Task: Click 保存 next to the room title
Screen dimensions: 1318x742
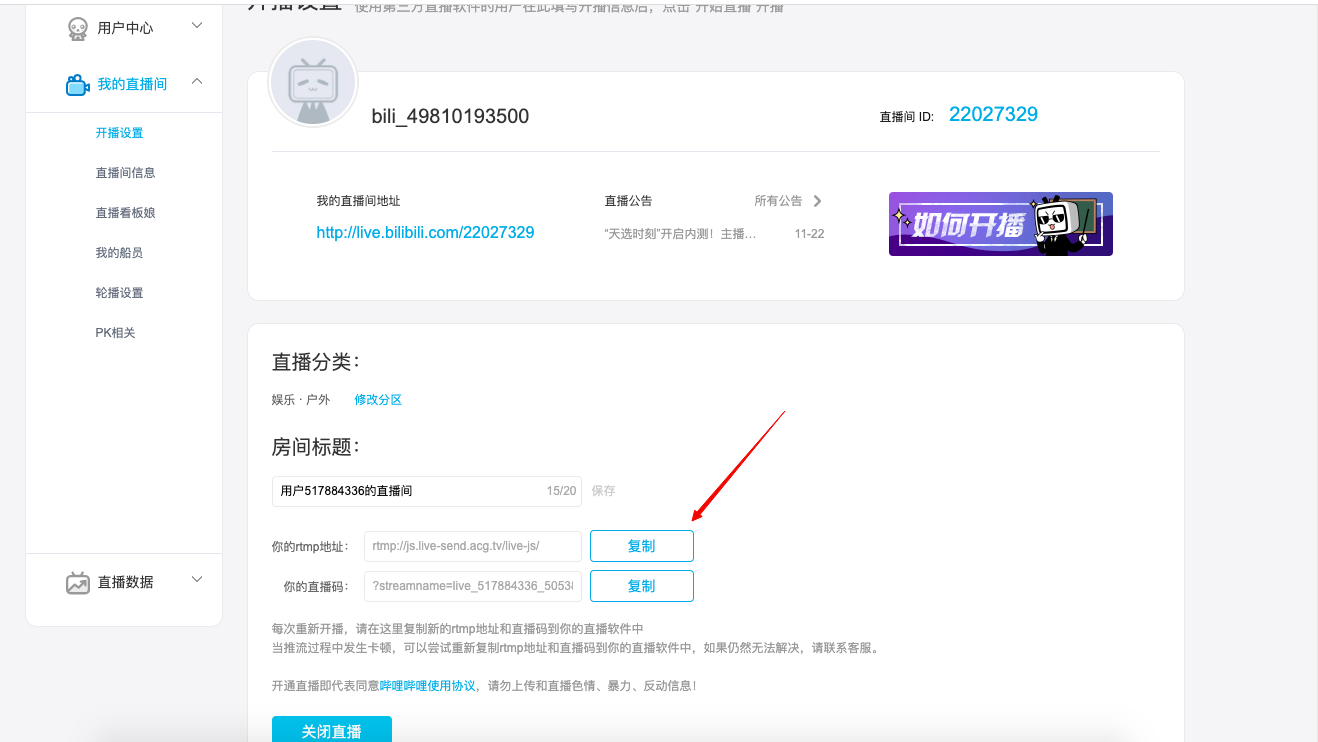Action: [604, 491]
